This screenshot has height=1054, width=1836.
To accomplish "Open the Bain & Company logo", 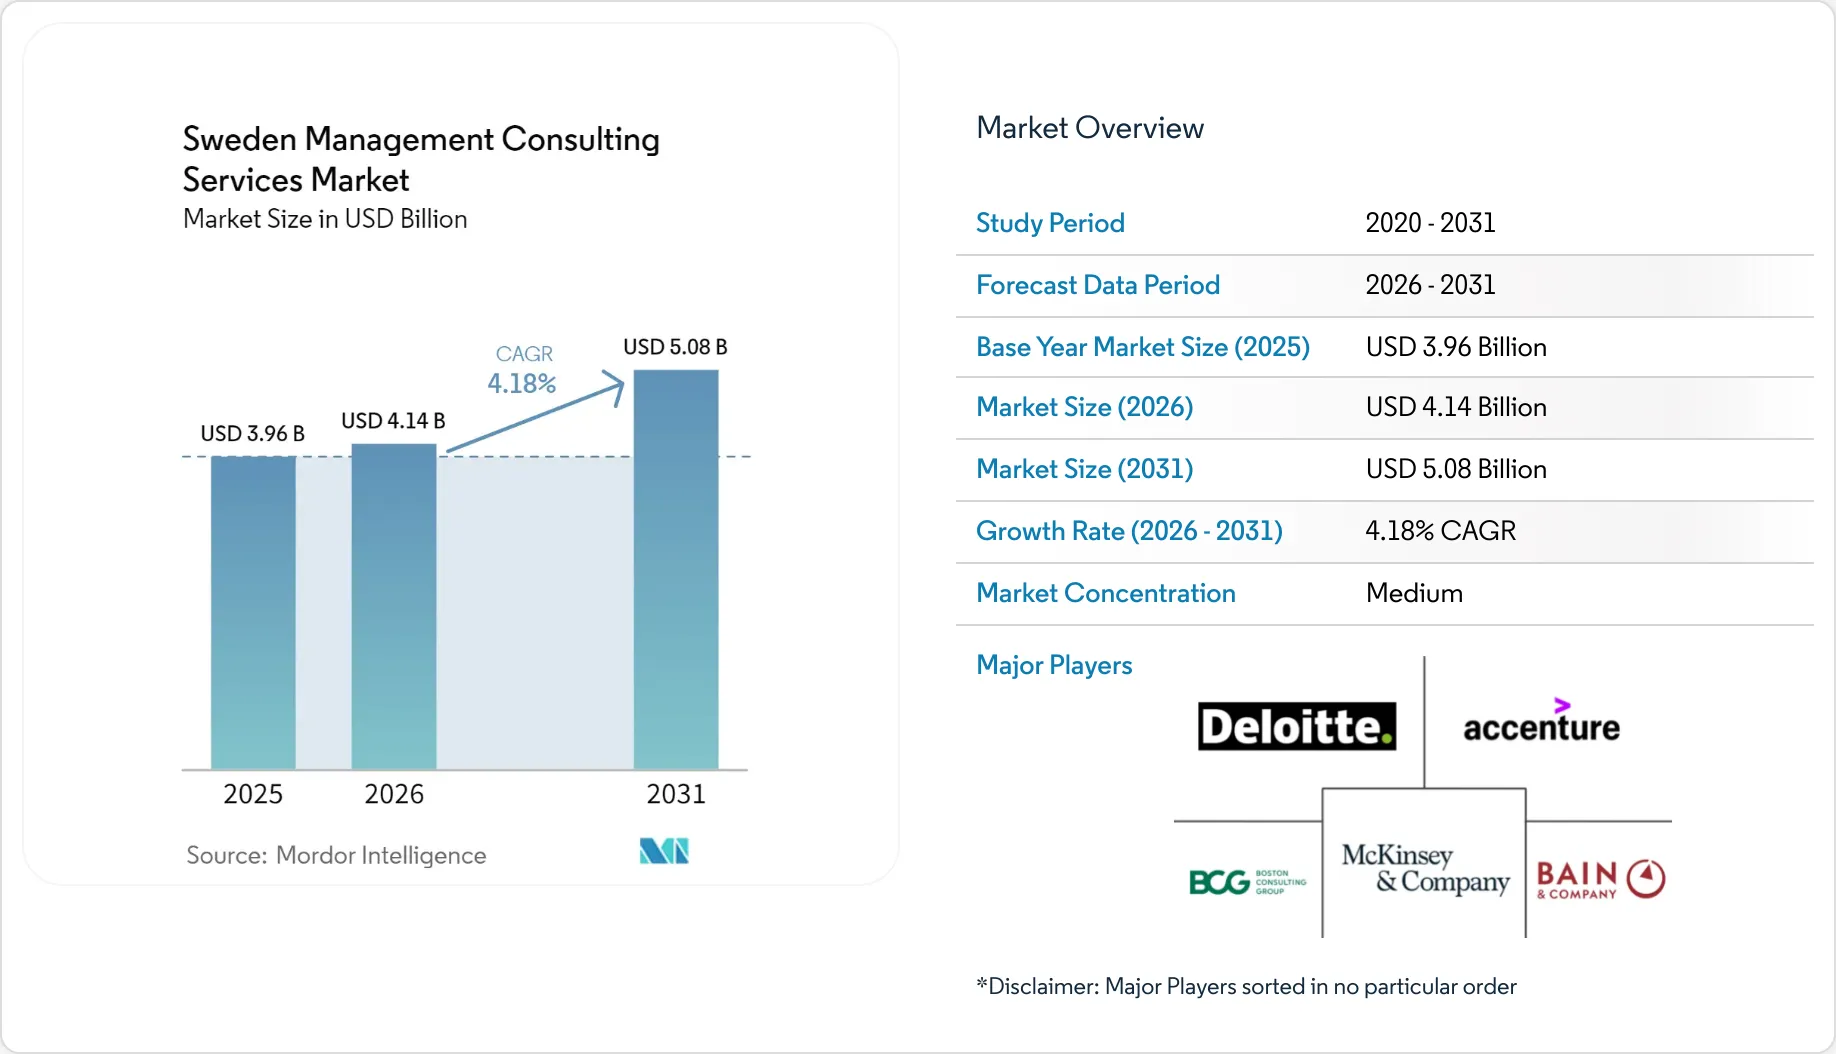I will point(1600,879).
